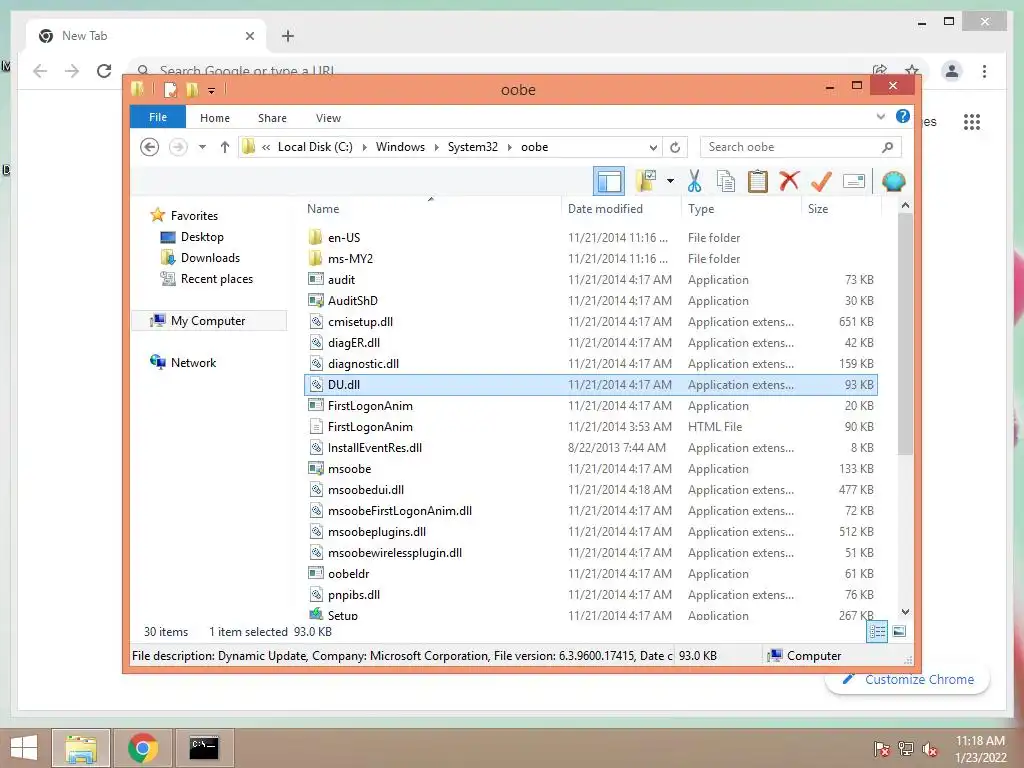Viewport: 1024px width, 768px height.
Task: Sort by the Type column header
Action: [701, 209]
